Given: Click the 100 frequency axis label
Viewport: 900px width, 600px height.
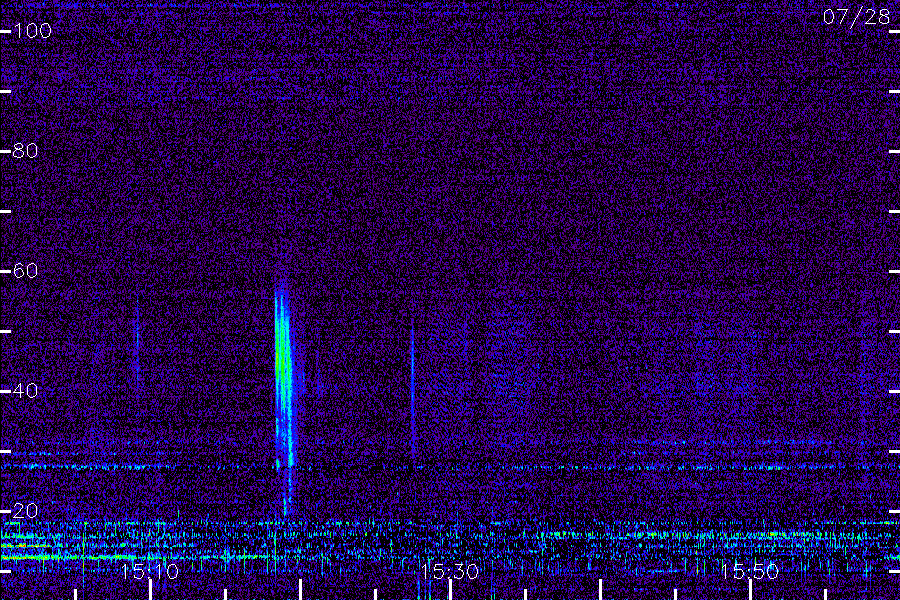Looking at the screenshot, I should (32, 30).
